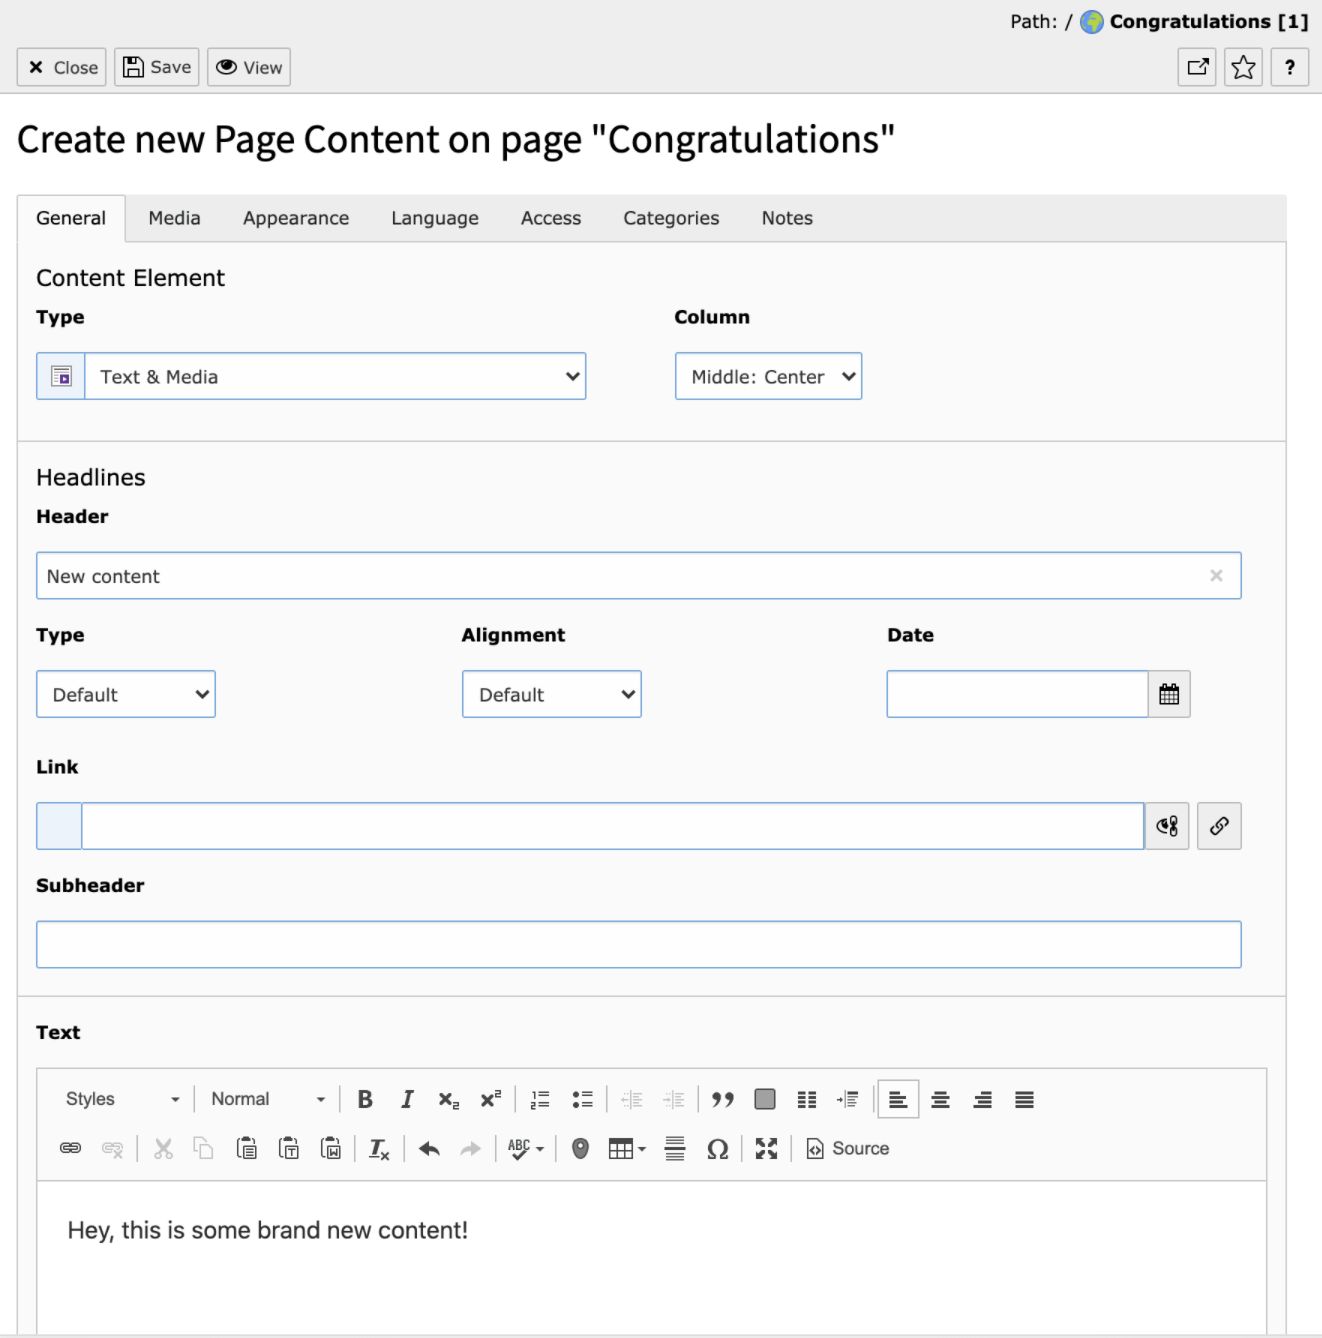Insert a special character (Omega)
This screenshot has width=1322, height=1338.
(x=717, y=1148)
